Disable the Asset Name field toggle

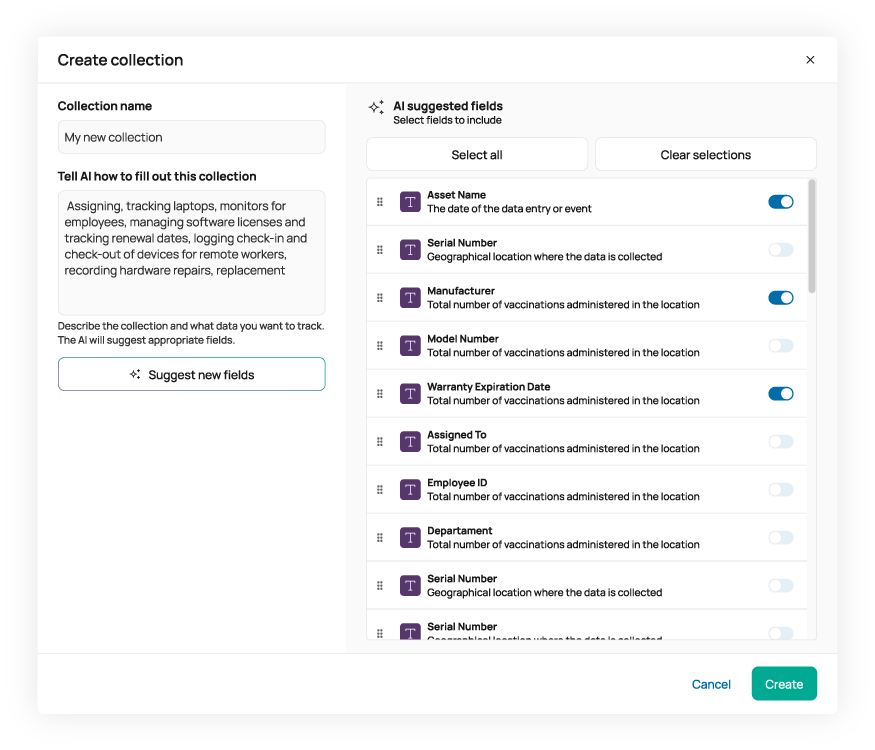click(x=780, y=202)
